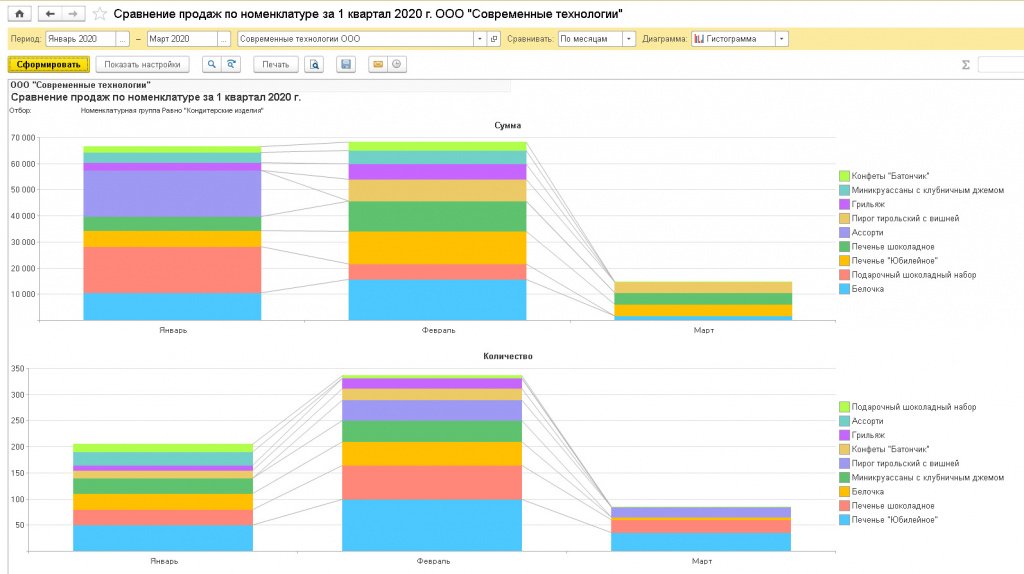Viewport: 1024px width, 574px height.
Task: Expand the Диаграмма Гистограмма dropdown
Action: point(781,39)
